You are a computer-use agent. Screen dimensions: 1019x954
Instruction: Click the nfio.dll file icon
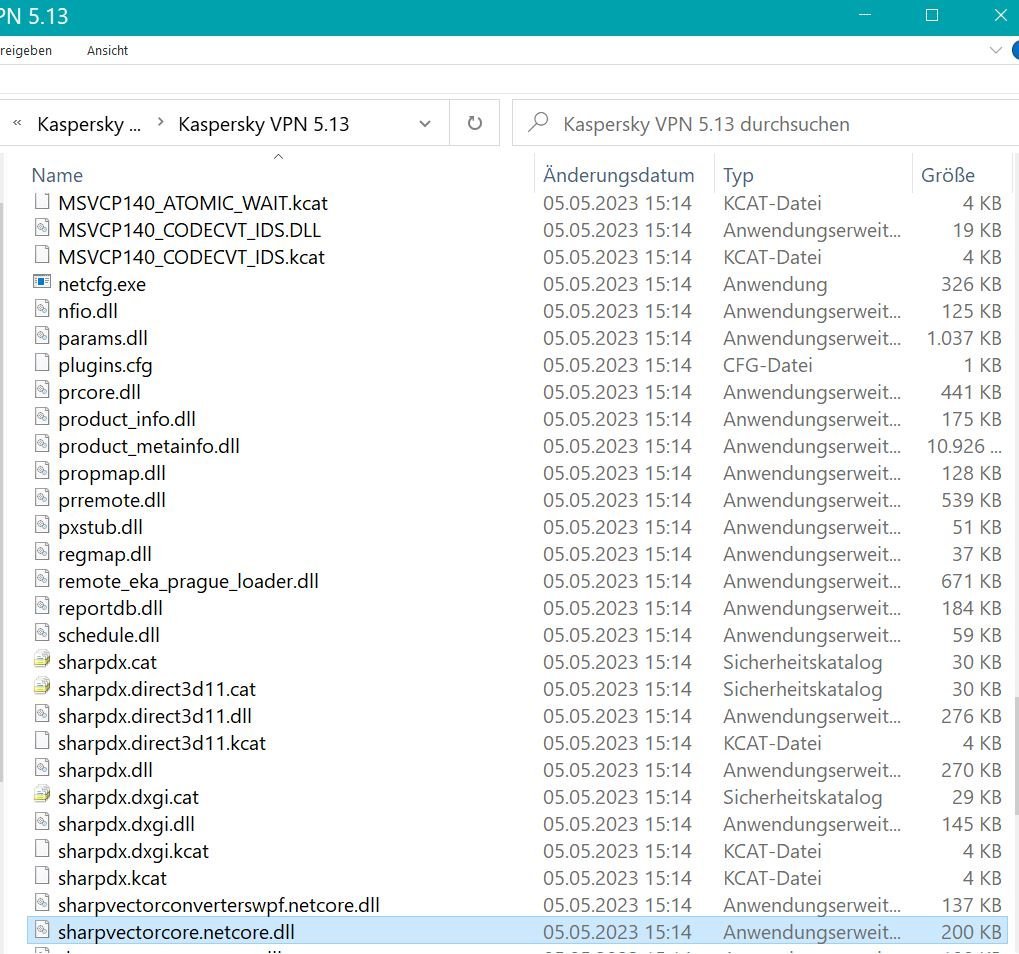pos(42,310)
